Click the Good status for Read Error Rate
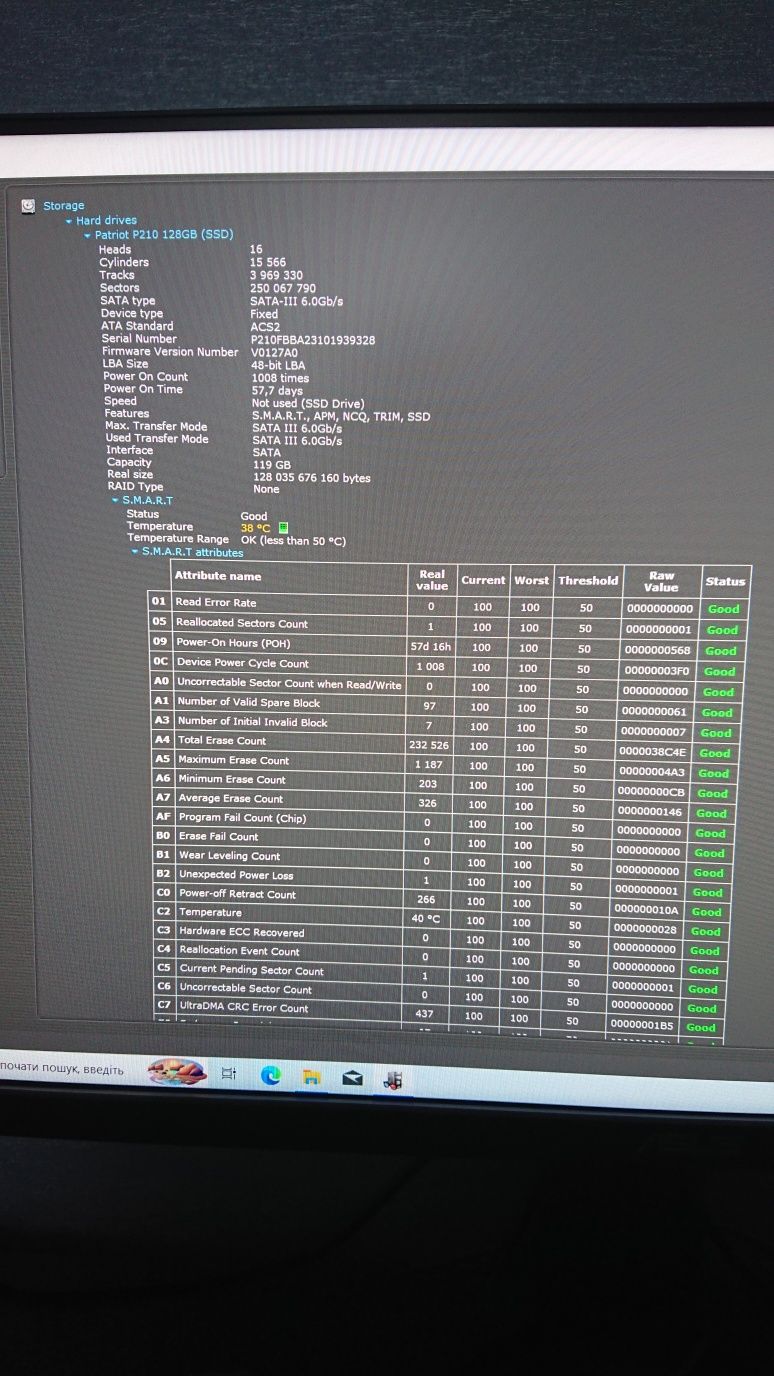774x1376 pixels. coord(723,609)
